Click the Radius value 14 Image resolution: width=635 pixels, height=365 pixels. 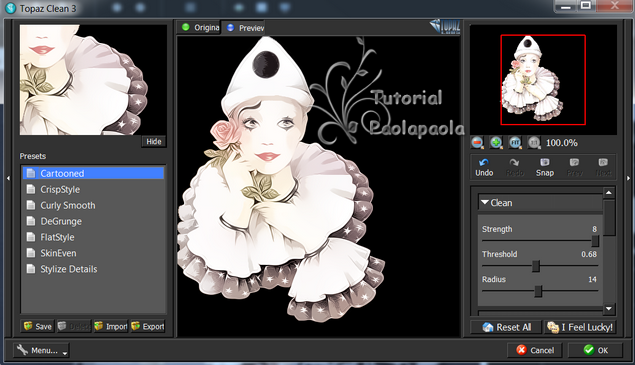592,279
